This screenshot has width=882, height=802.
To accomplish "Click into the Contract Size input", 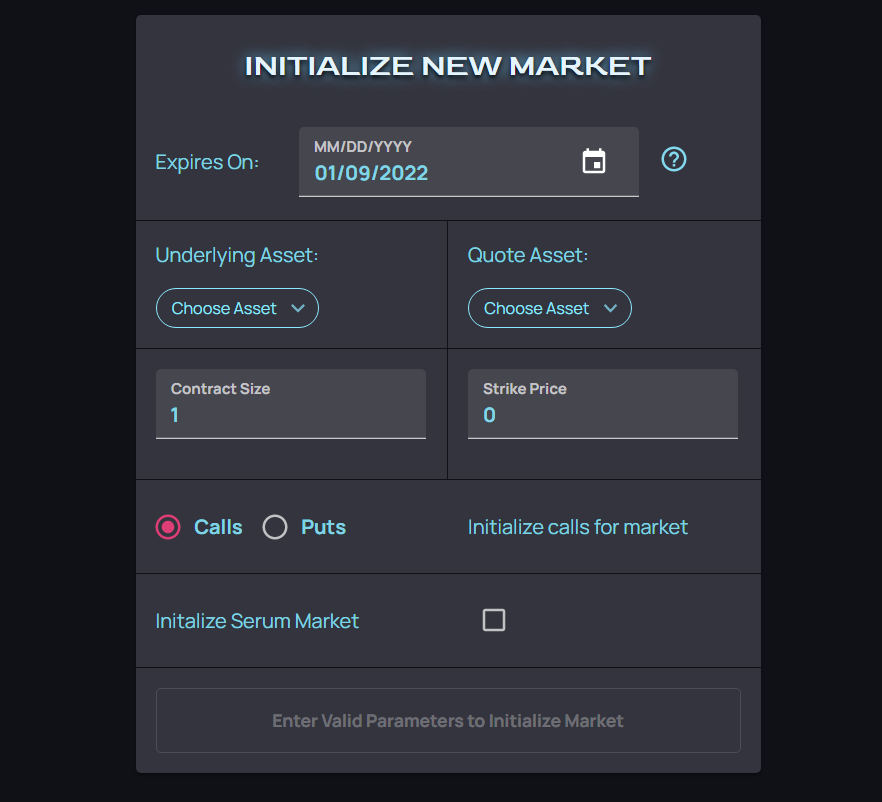I will coord(290,414).
